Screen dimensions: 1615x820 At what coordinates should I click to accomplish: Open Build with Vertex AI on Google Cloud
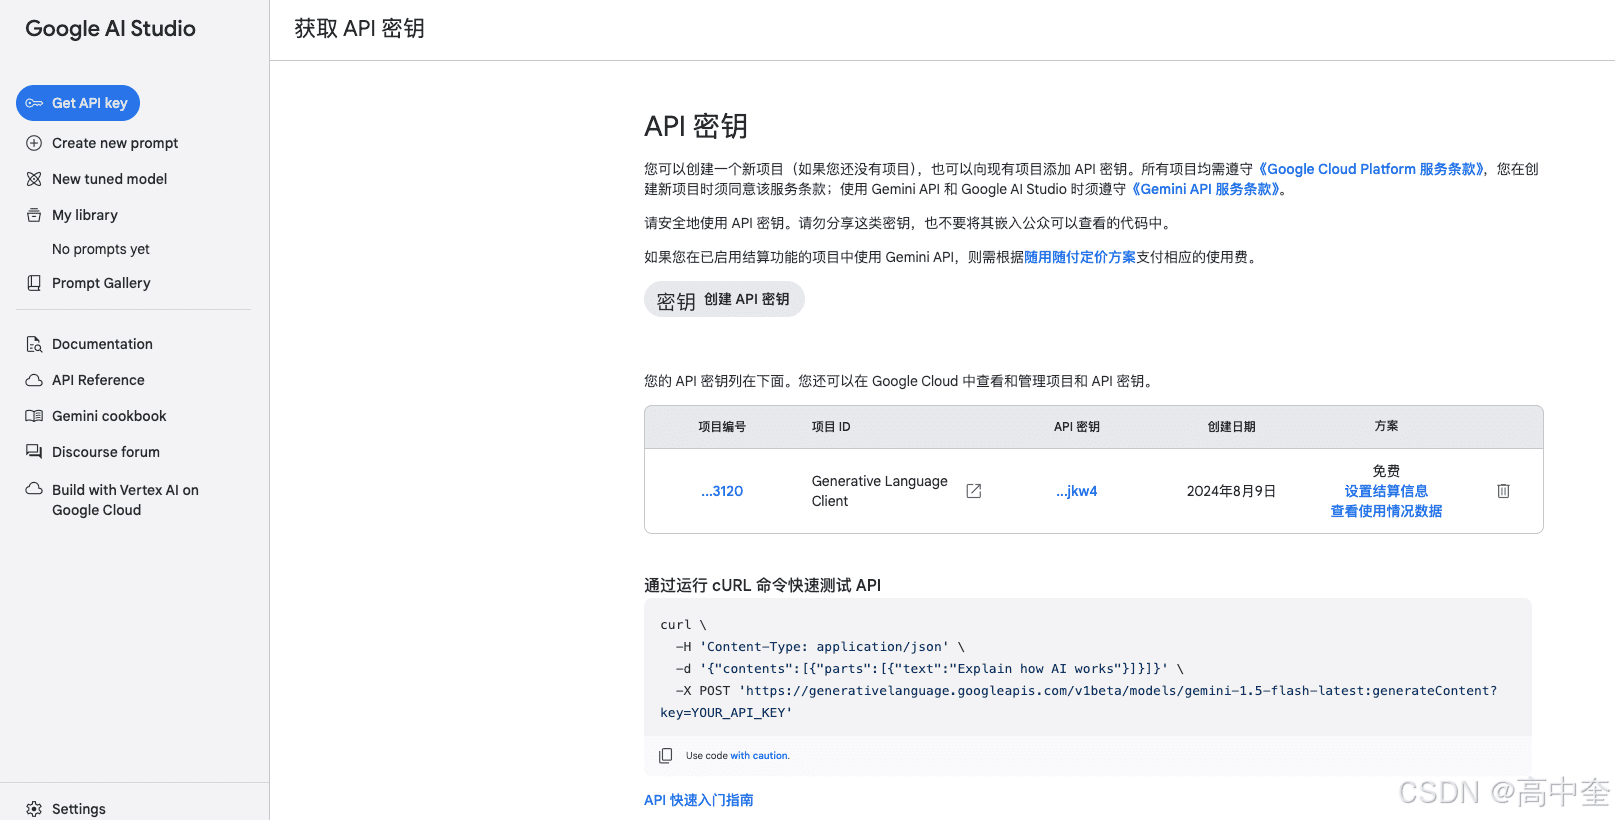pos(125,500)
